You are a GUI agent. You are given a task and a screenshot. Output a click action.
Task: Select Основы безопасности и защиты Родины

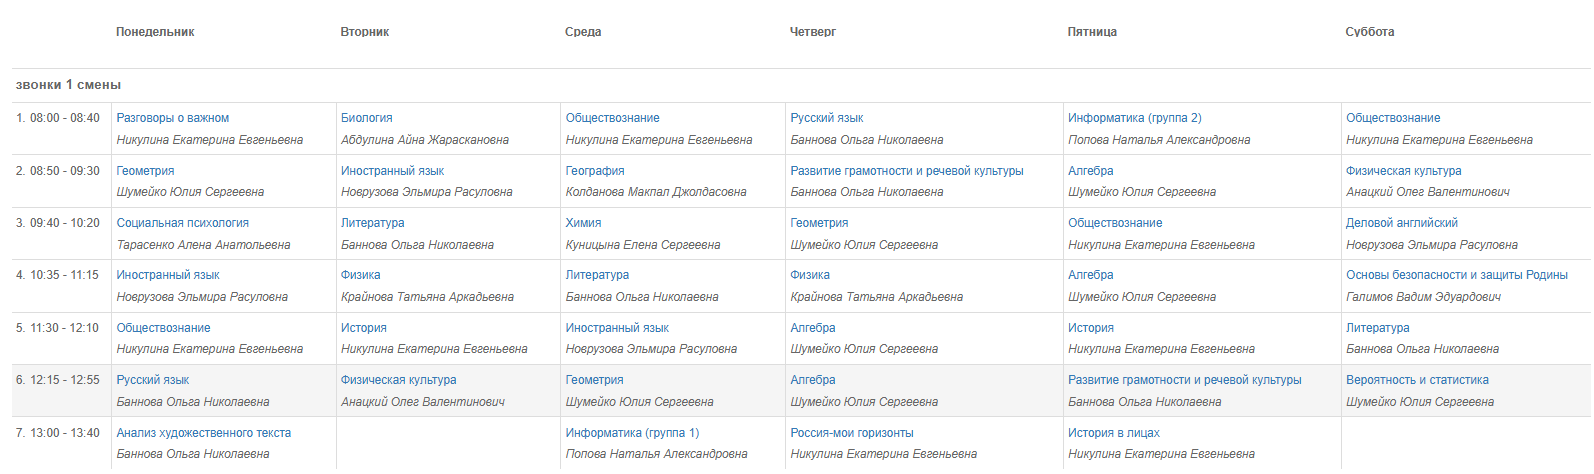click(x=1457, y=275)
